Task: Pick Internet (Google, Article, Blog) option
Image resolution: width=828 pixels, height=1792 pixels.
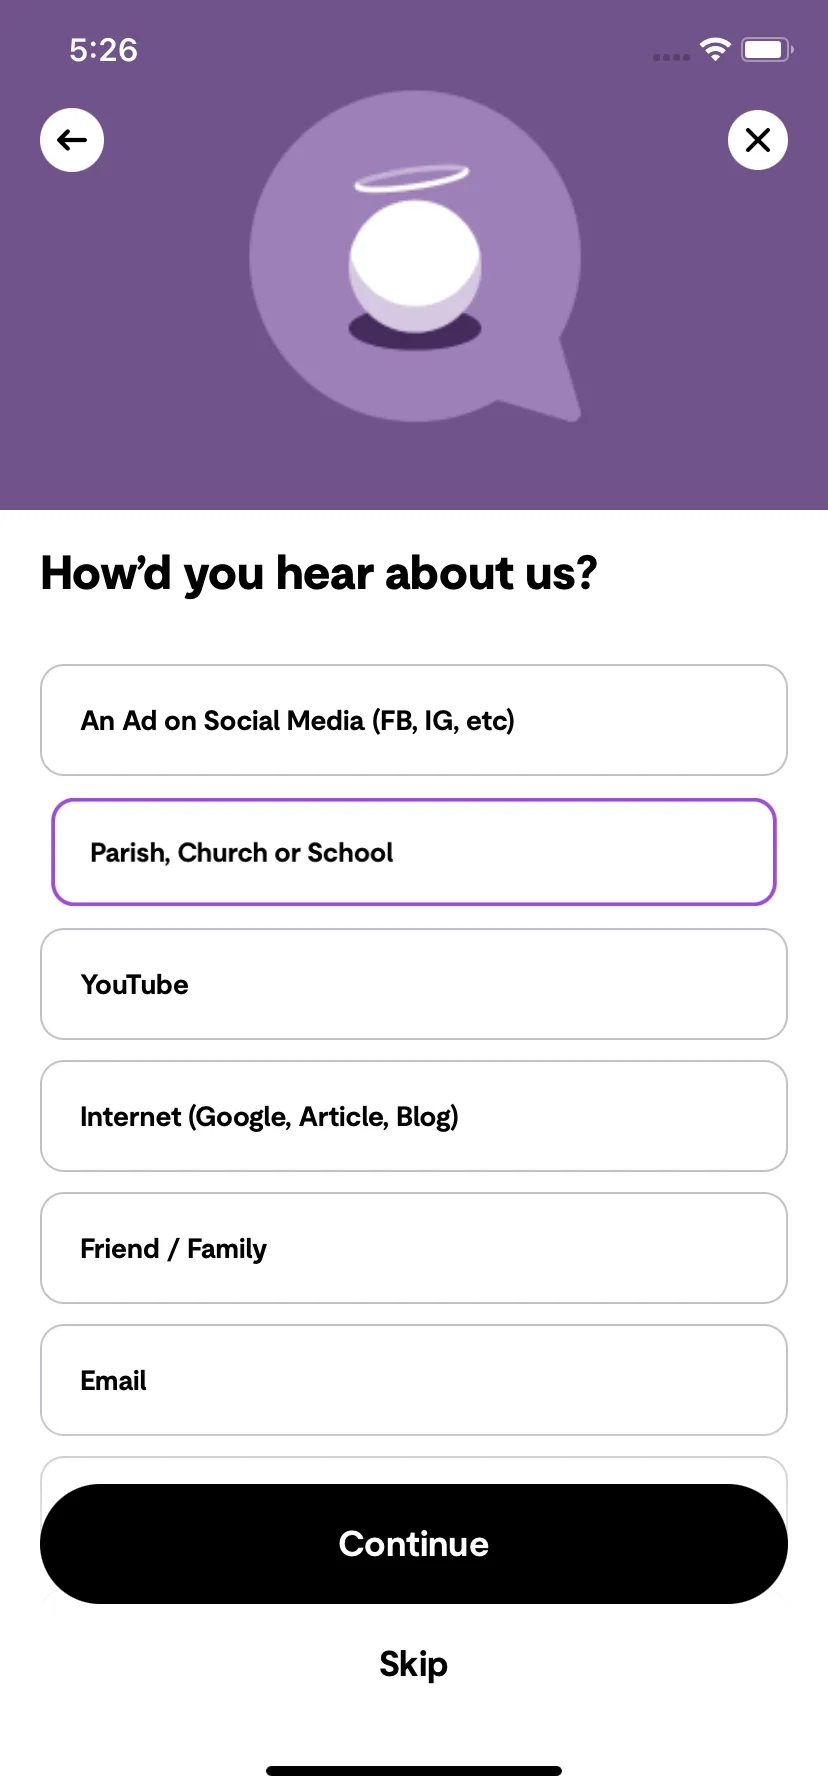Action: [414, 1116]
